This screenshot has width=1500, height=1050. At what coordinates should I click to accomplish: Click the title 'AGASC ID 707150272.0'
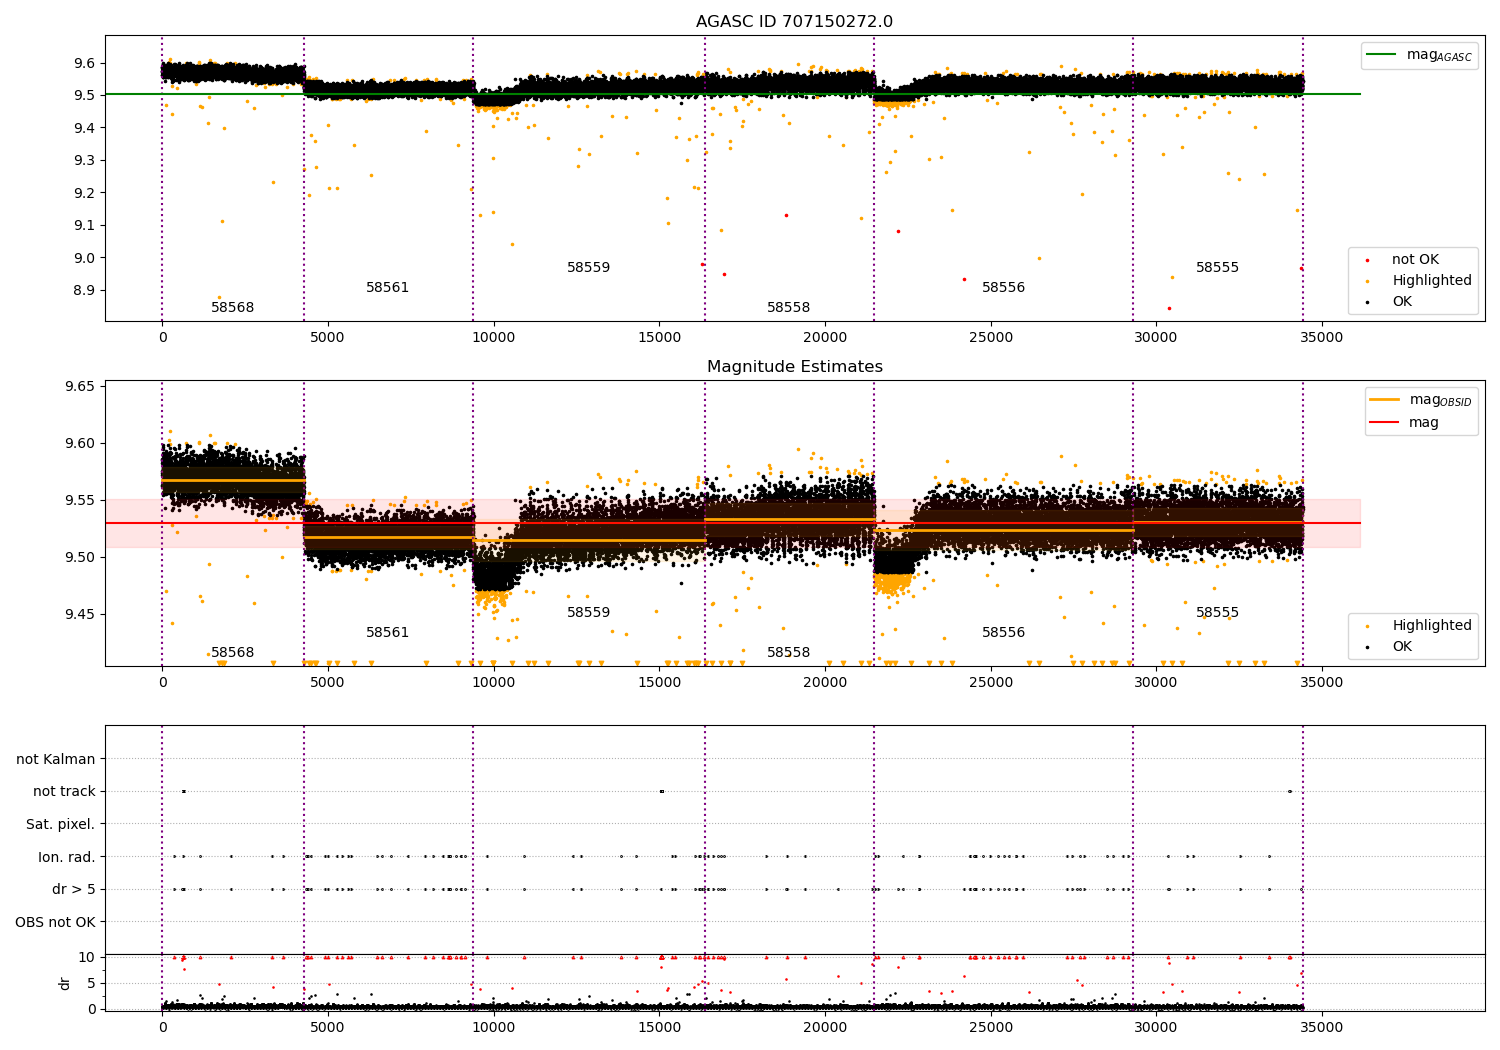click(x=795, y=22)
